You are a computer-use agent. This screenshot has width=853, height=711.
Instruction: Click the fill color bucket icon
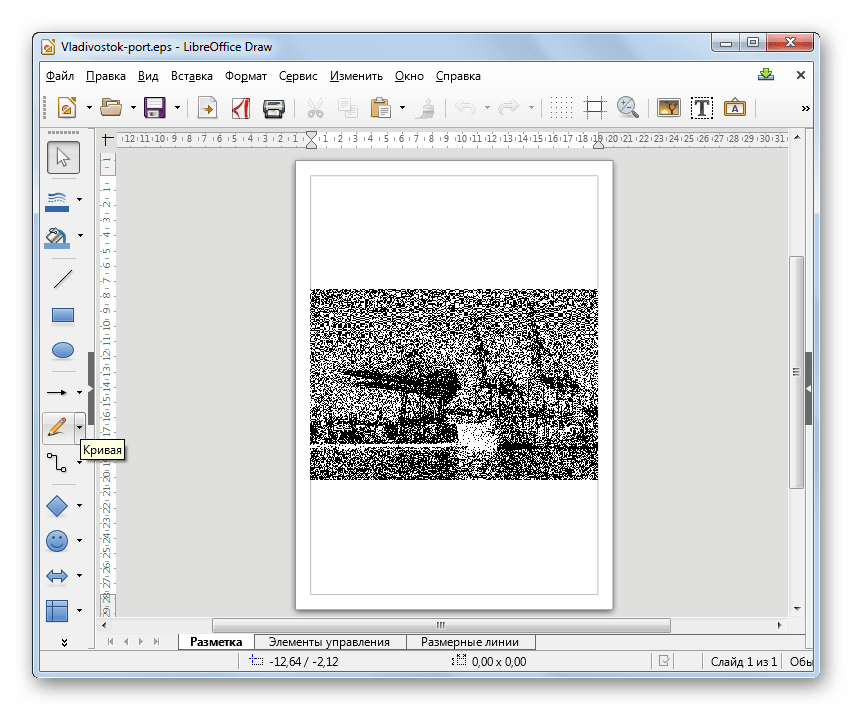pyautogui.click(x=57, y=237)
